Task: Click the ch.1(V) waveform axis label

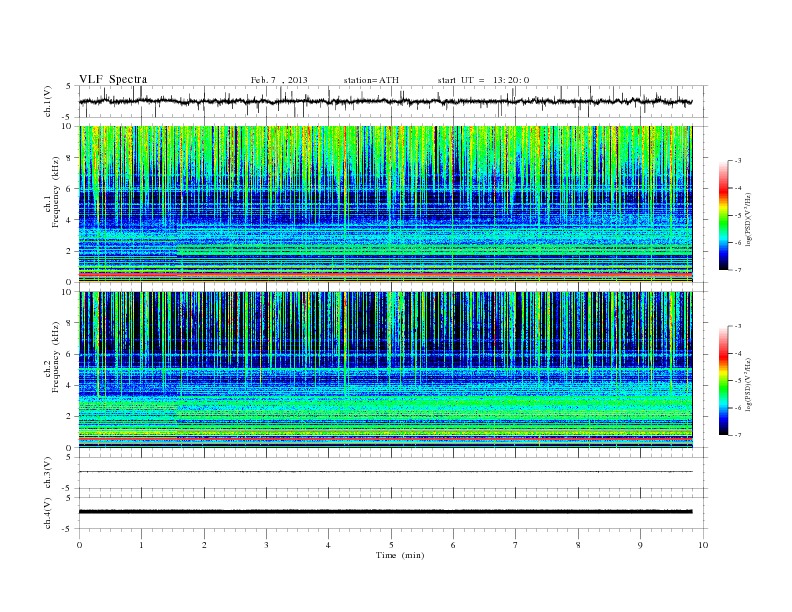Action: tap(48, 101)
